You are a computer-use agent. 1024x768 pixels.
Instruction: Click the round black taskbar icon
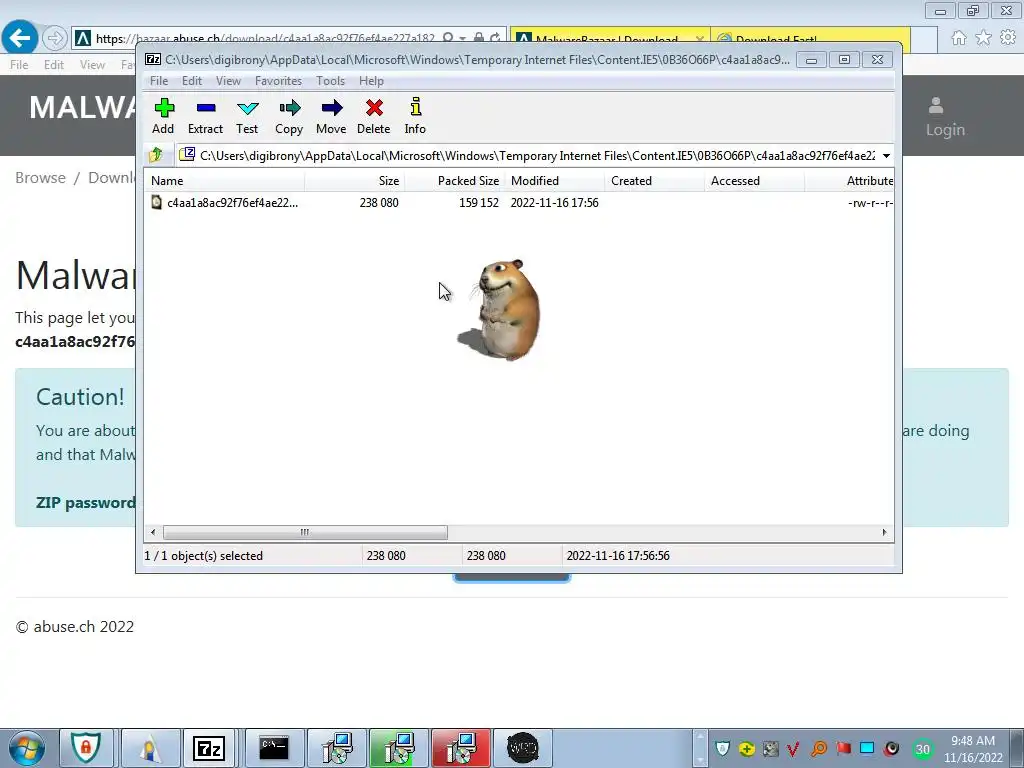click(x=522, y=748)
